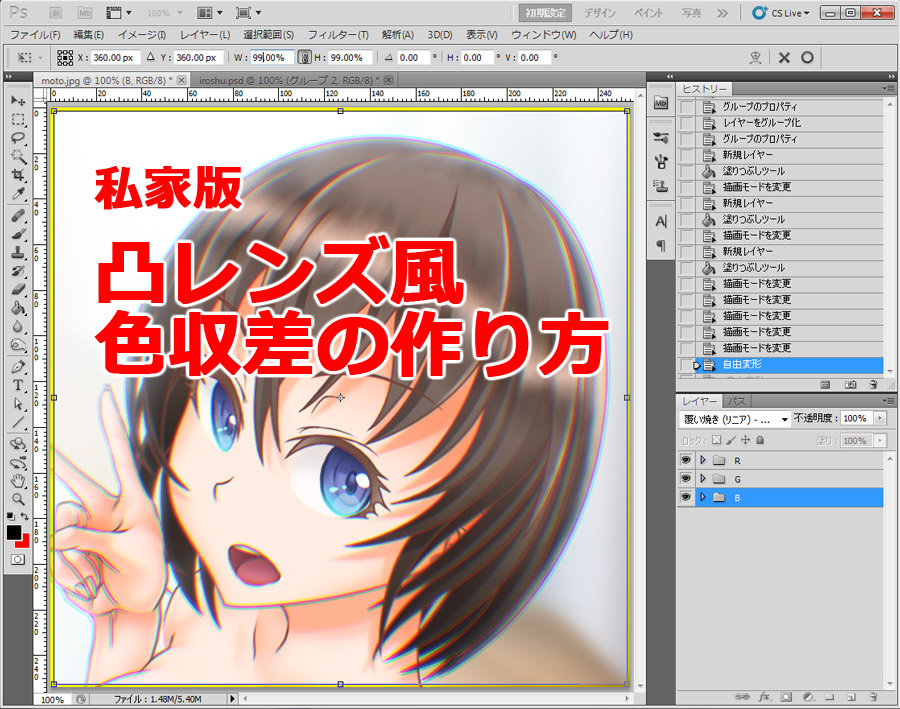This screenshot has width=900, height=709.
Task: Open the blend mode dropdown
Action: 734,420
